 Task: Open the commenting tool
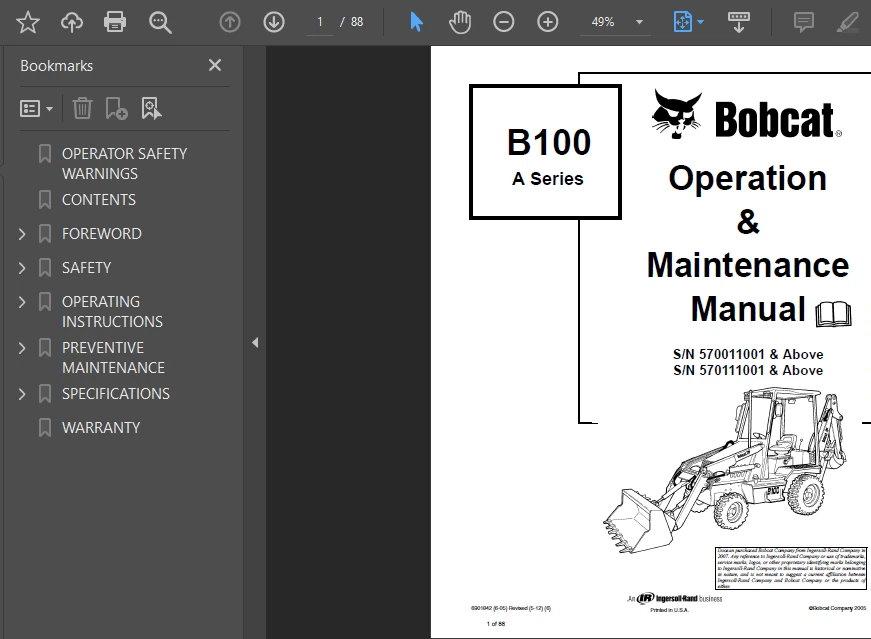click(x=803, y=21)
